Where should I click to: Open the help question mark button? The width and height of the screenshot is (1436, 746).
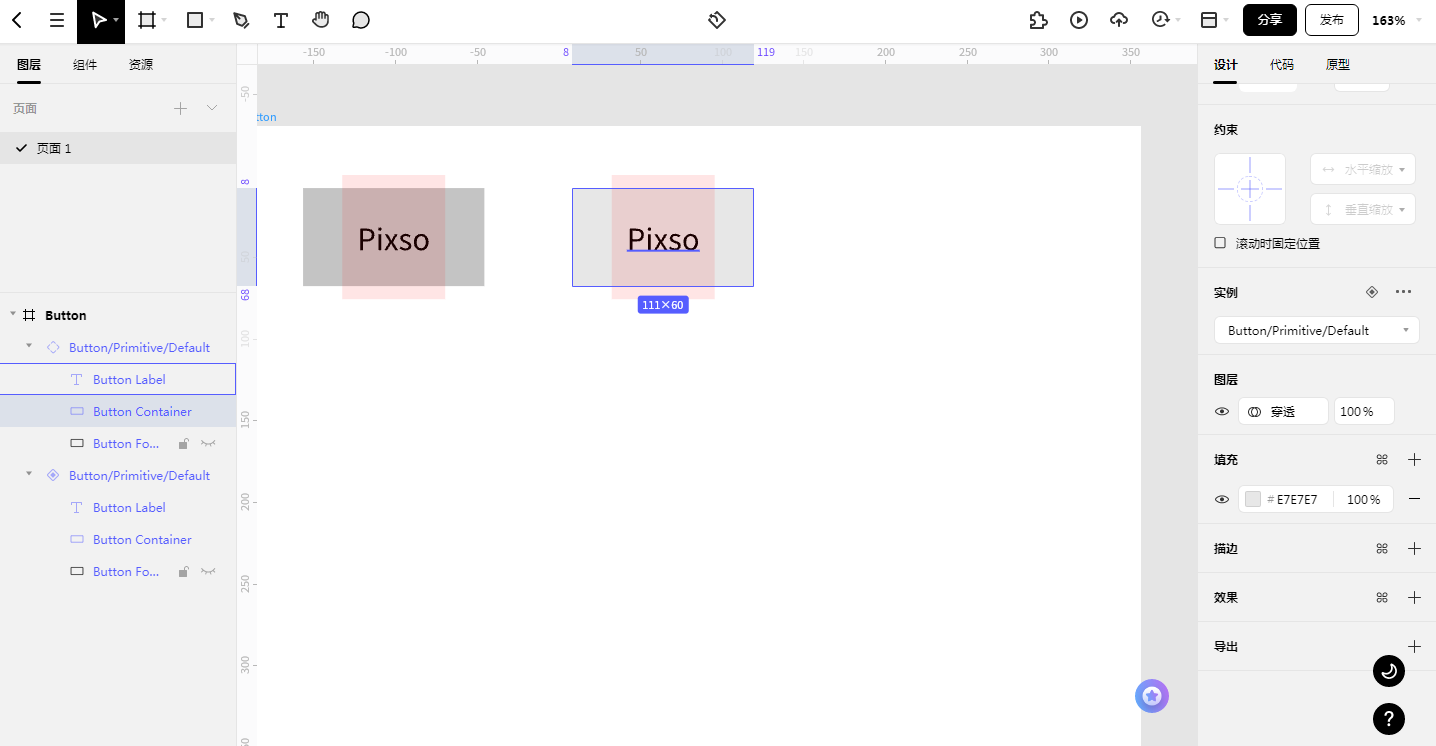(1388, 718)
